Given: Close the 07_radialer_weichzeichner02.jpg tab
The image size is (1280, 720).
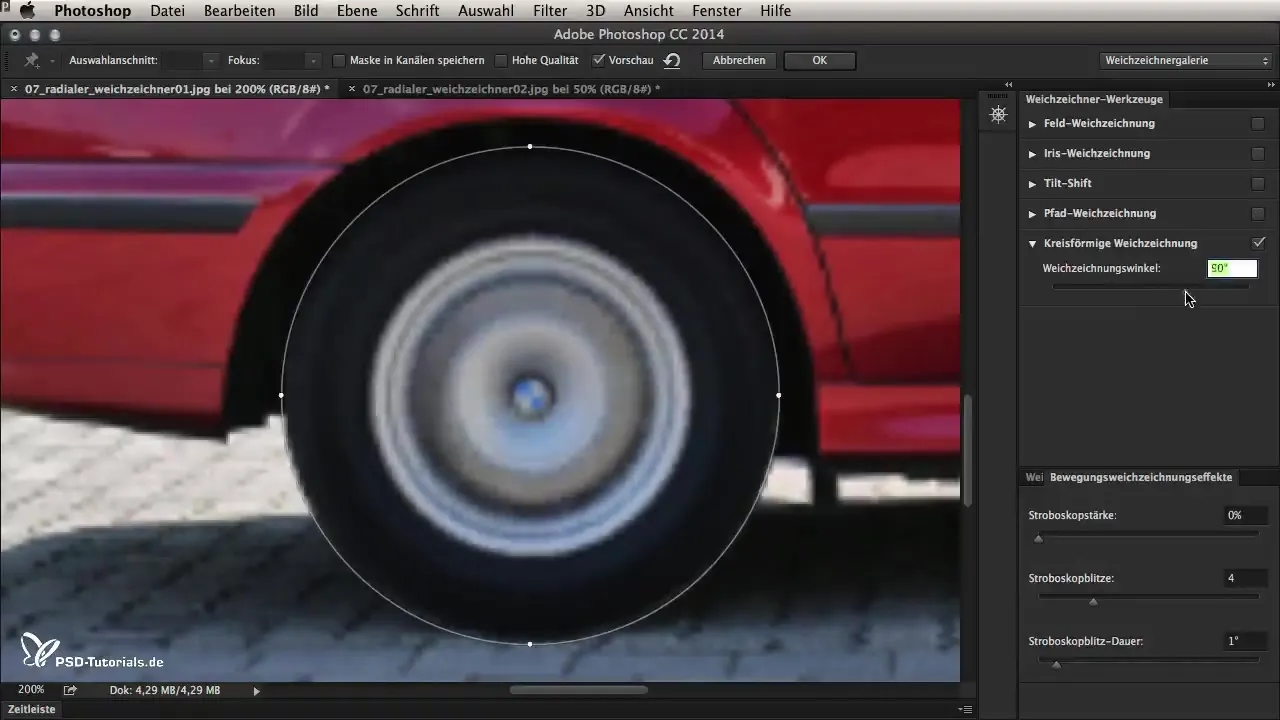Looking at the screenshot, I should [352, 89].
